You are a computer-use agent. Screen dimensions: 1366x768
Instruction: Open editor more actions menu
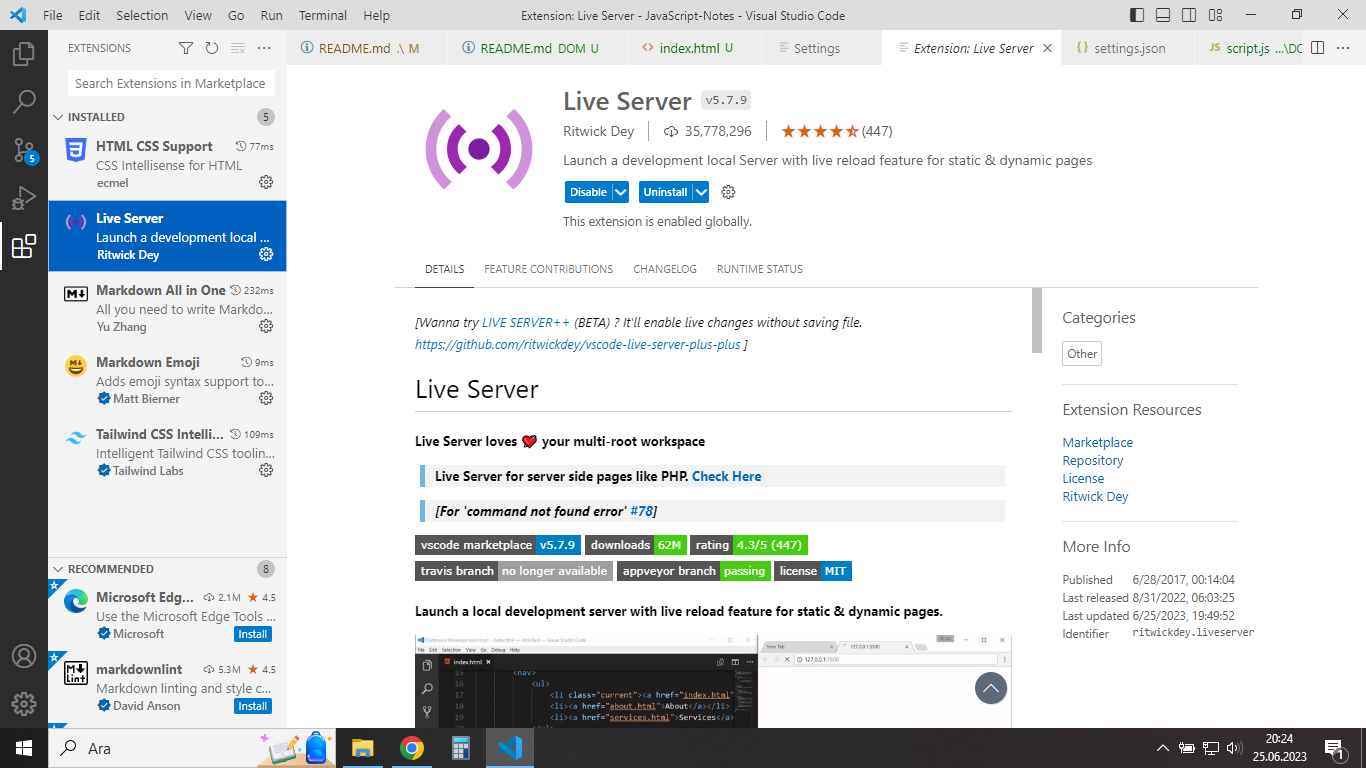tap(1344, 48)
